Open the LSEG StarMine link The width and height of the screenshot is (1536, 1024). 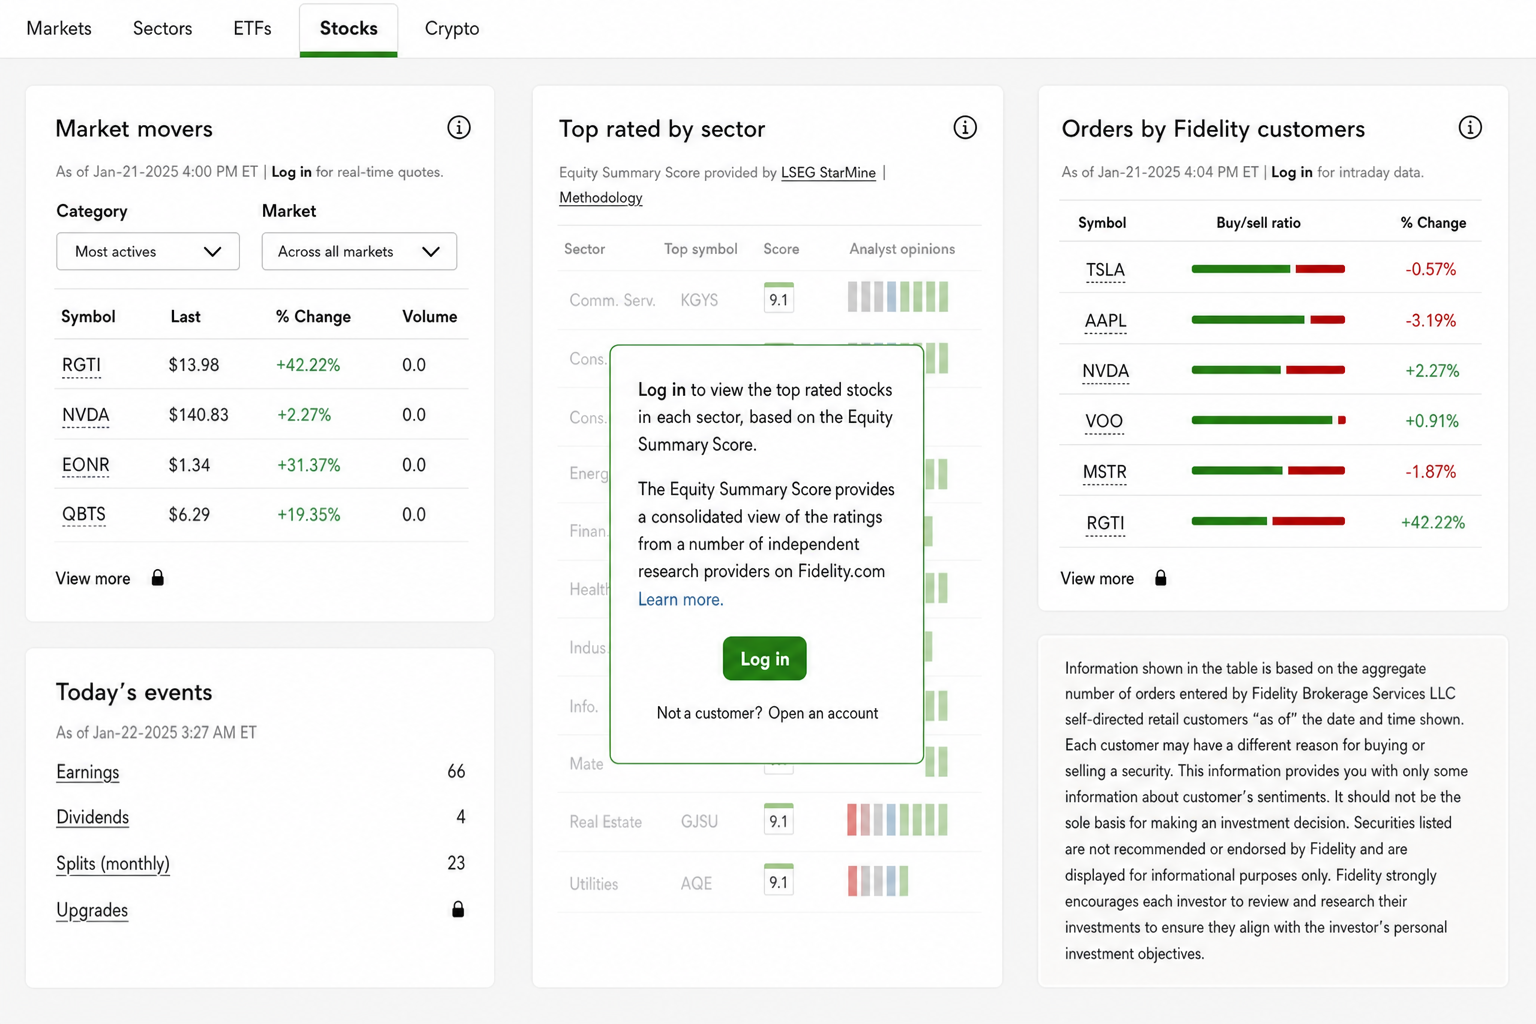coord(828,172)
